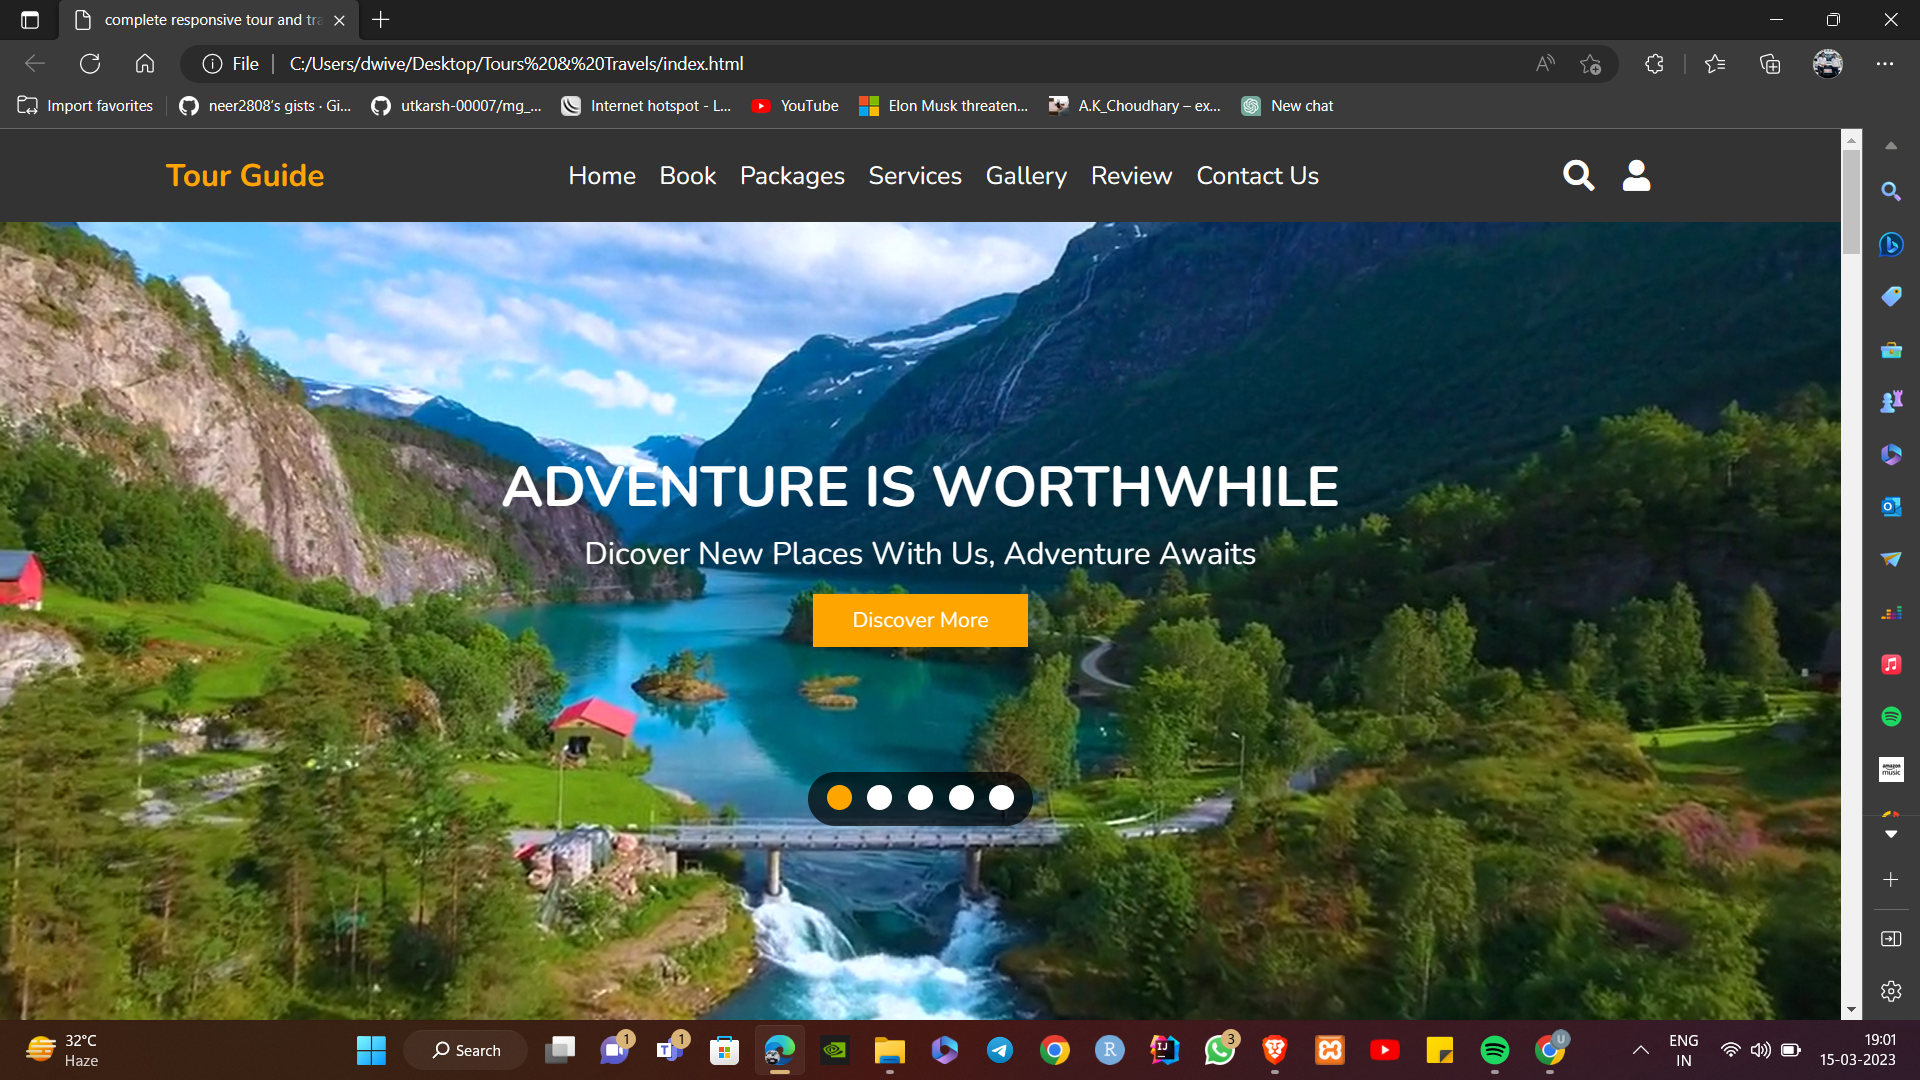Open Edge browser extensions icon

[1654, 64]
